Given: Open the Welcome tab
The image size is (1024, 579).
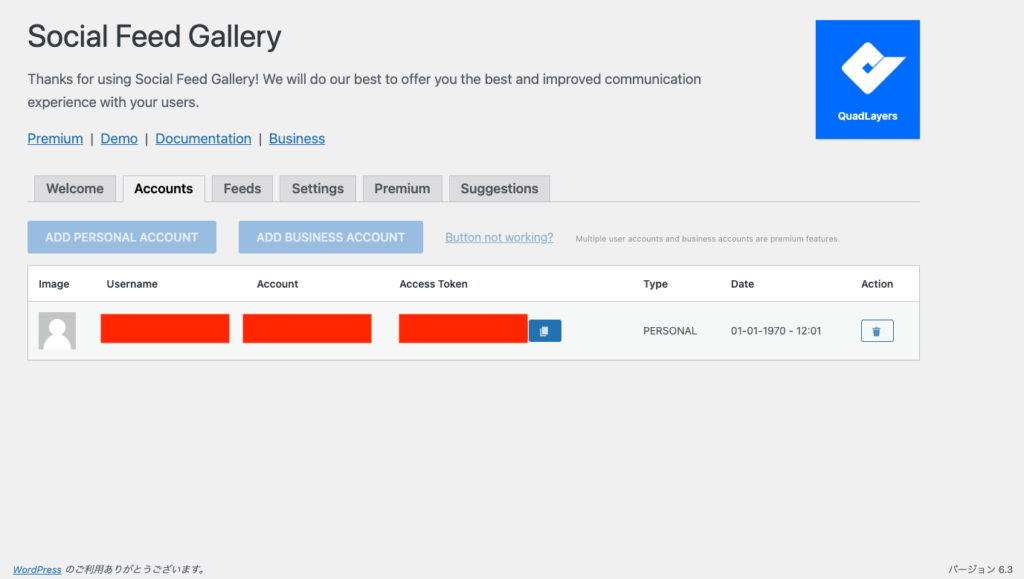Looking at the screenshot, I should coord(75,188).
